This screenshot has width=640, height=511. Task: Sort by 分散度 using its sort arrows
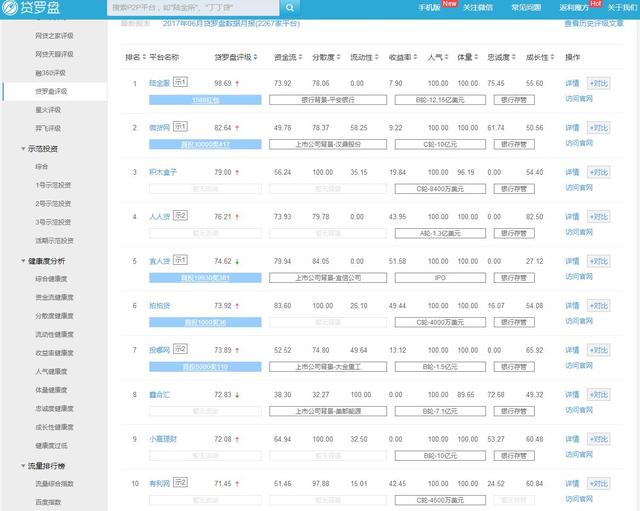click(338, 58)
